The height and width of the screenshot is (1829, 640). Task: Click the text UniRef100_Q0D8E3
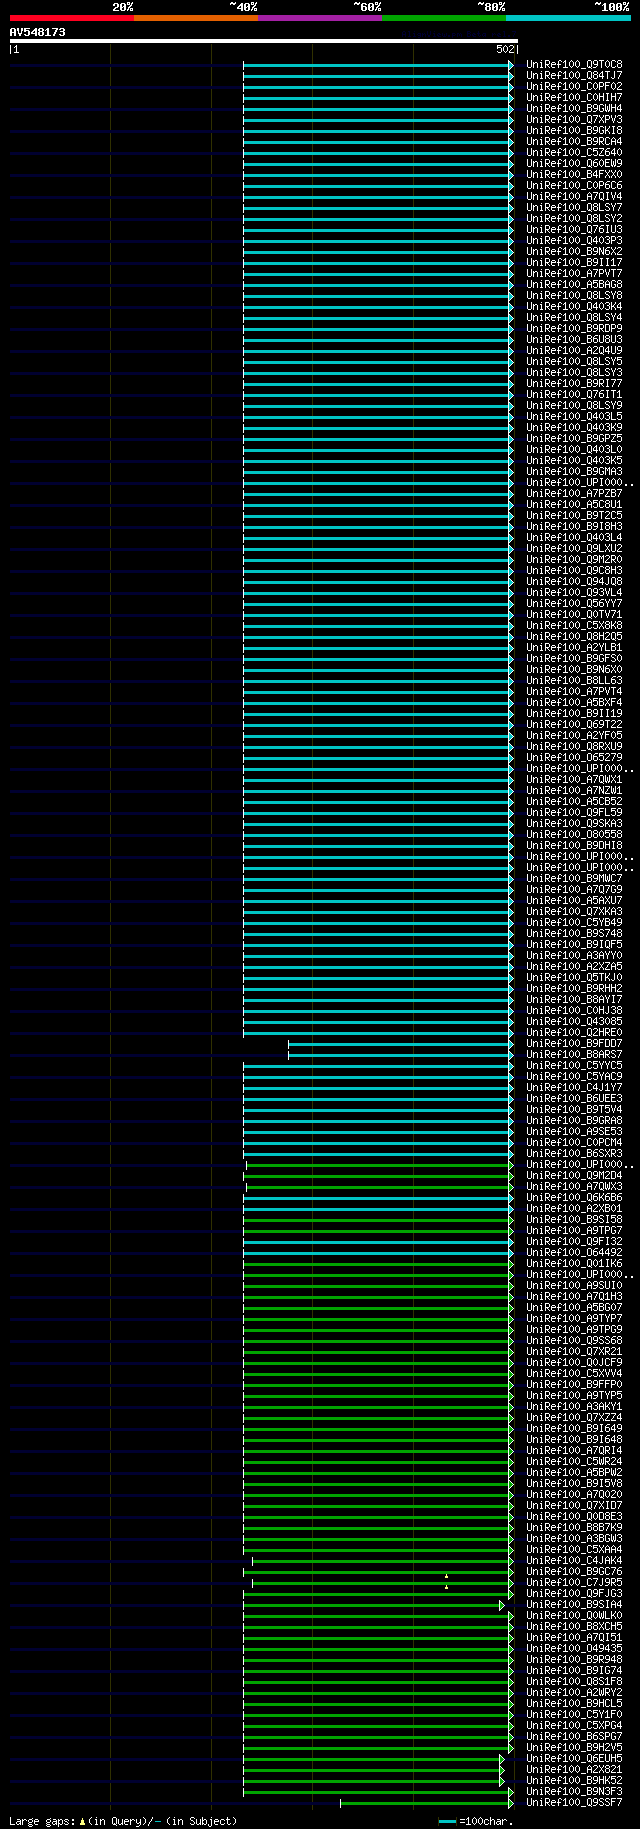coord(574,1517)
